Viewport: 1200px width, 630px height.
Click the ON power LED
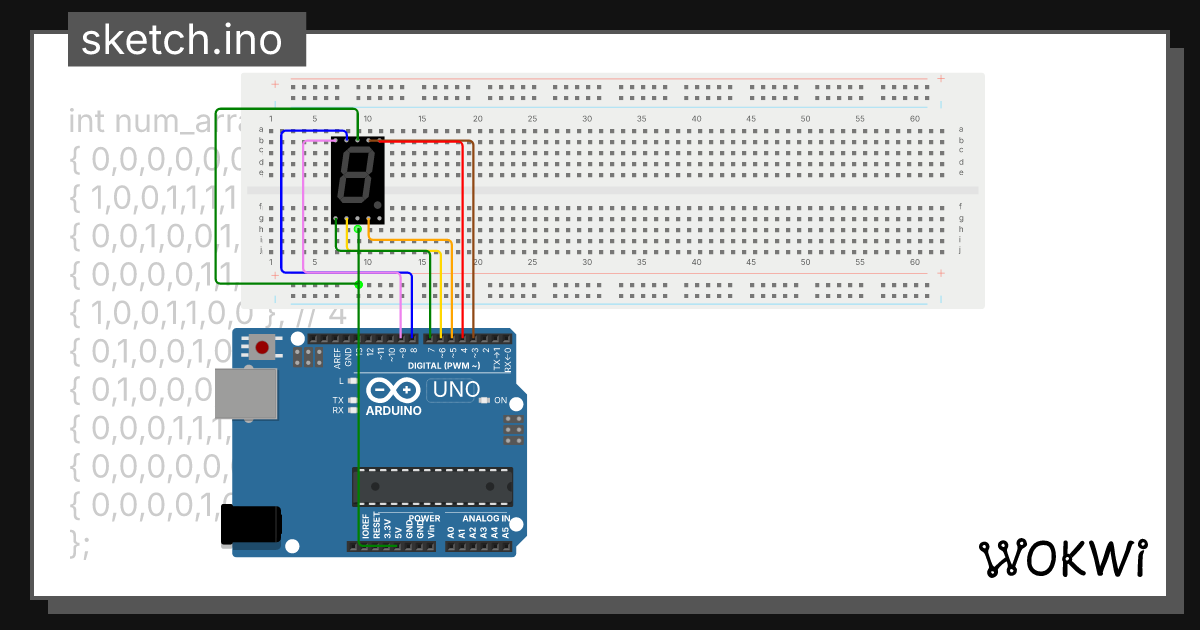484,400
